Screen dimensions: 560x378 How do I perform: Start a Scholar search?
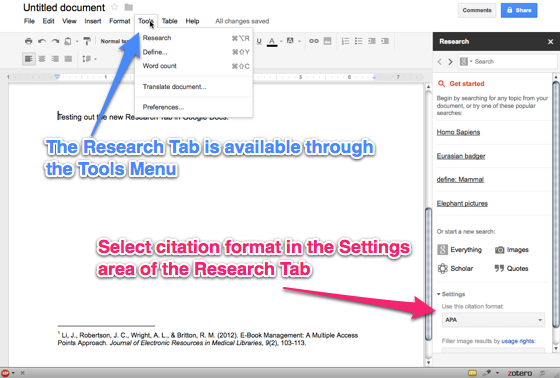click(455, 268)
